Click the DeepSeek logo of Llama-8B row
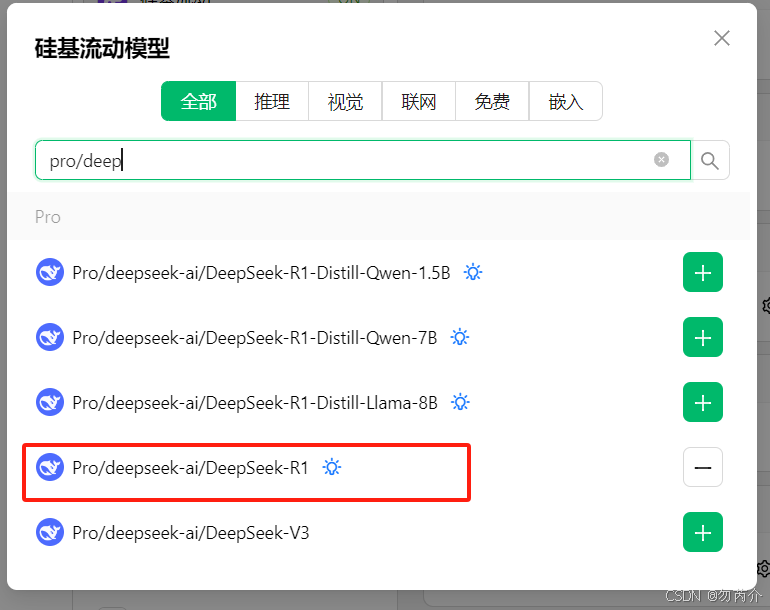 pyautogui.click(x=50, y=402)
